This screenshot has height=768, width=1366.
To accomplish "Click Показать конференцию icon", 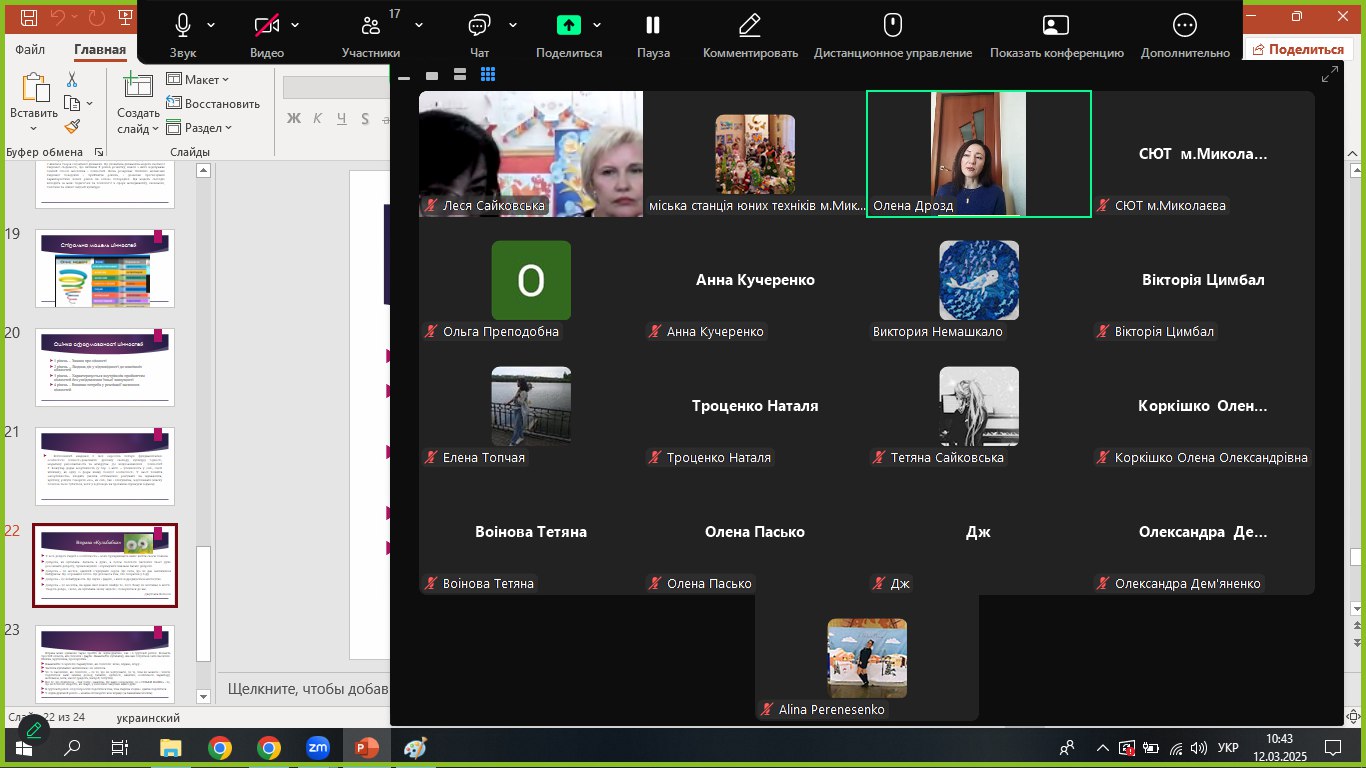I will [x=1056, y=25].
